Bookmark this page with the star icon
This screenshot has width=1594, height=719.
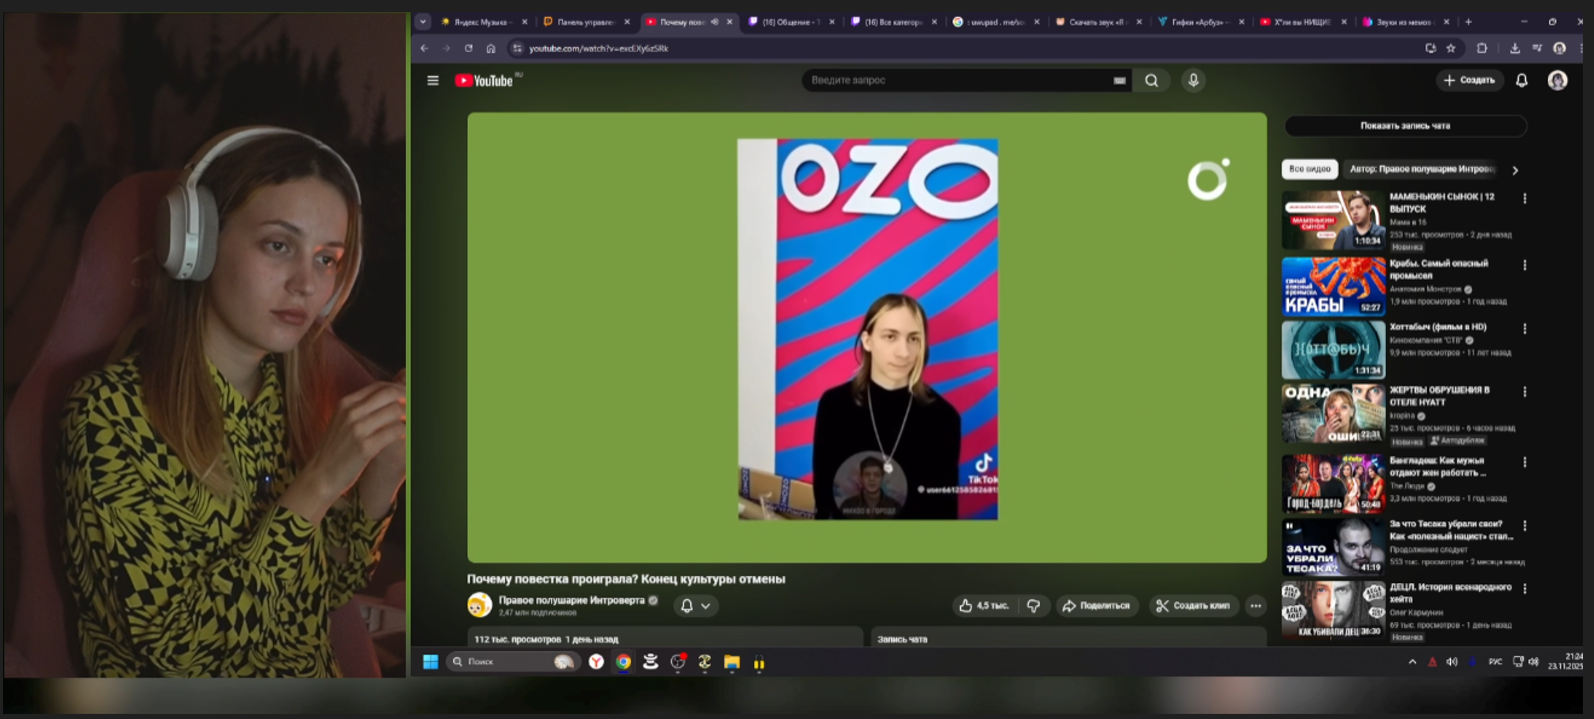point(1451,48)
